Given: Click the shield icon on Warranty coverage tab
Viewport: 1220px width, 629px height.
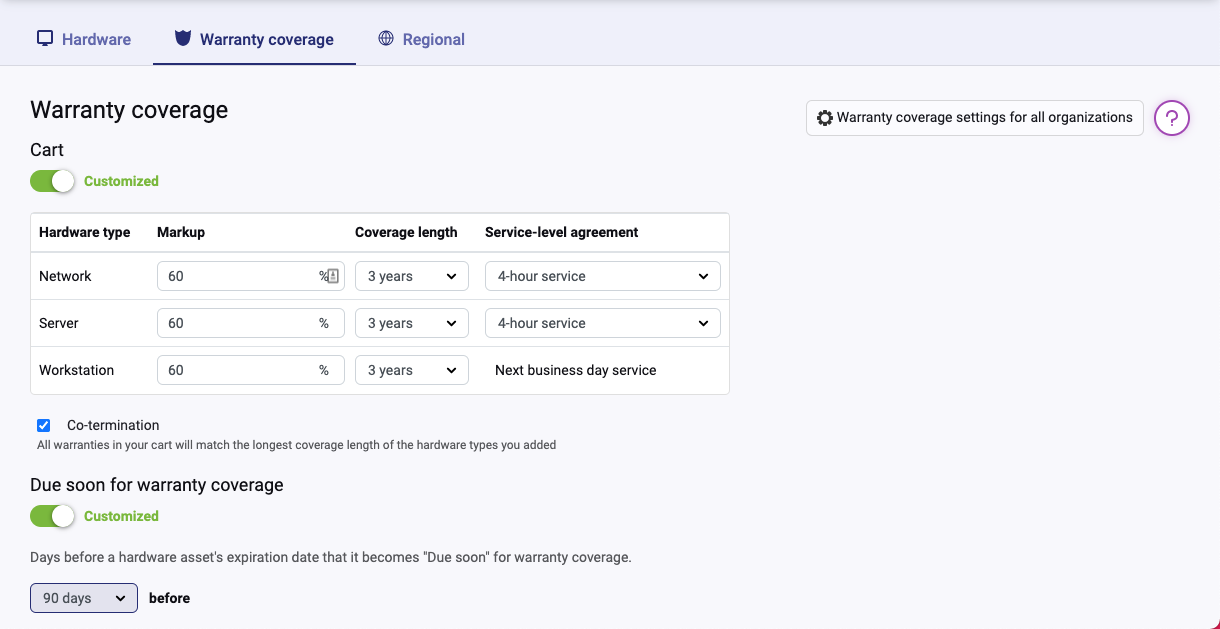Looking at the screenshot, I should 182,39.
